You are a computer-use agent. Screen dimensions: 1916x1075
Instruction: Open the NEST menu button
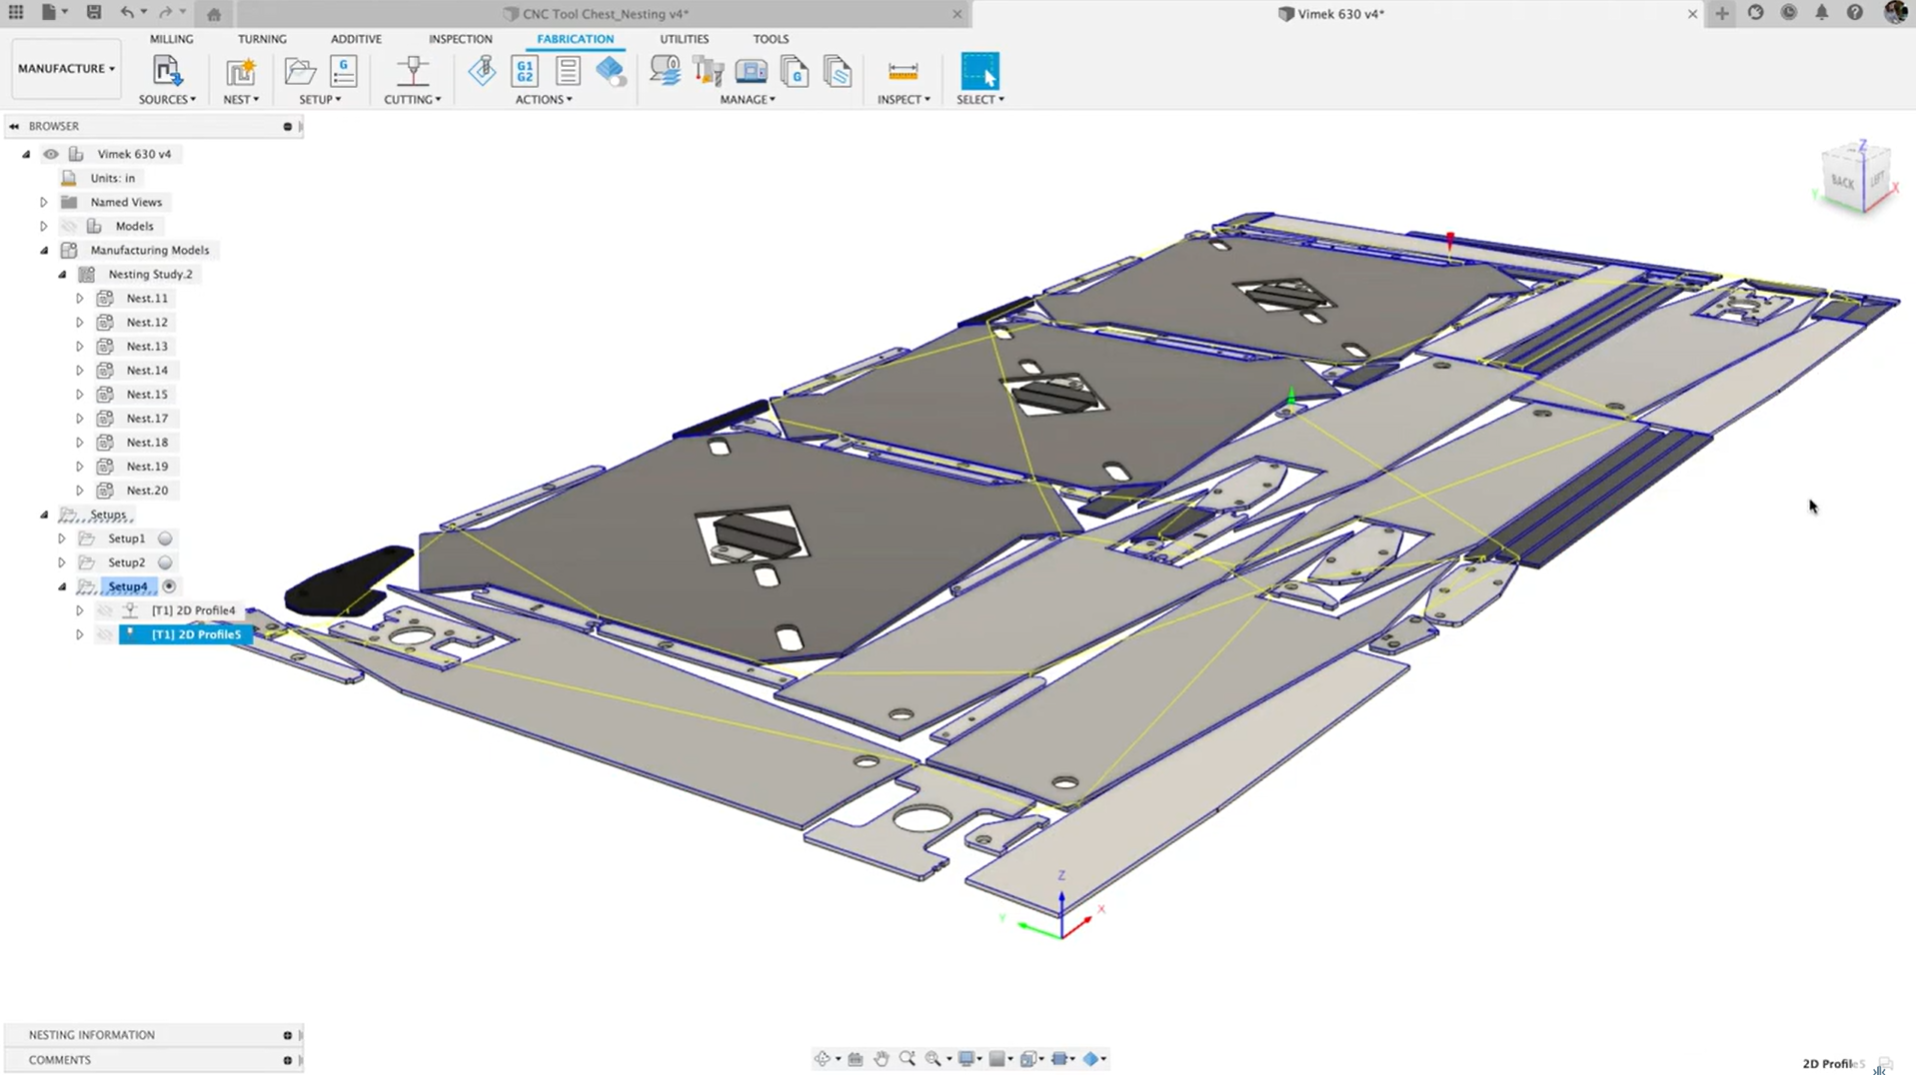click(x=241, y=99)
